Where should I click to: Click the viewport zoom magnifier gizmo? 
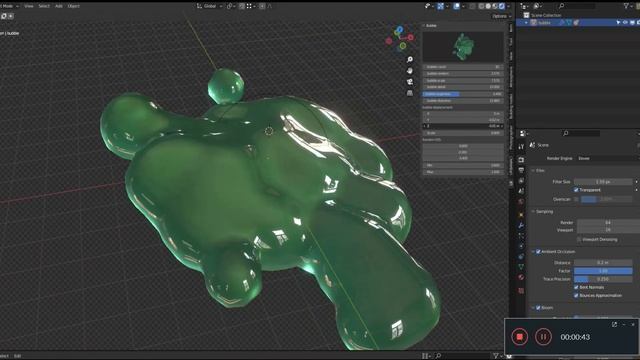pos(410,60)
